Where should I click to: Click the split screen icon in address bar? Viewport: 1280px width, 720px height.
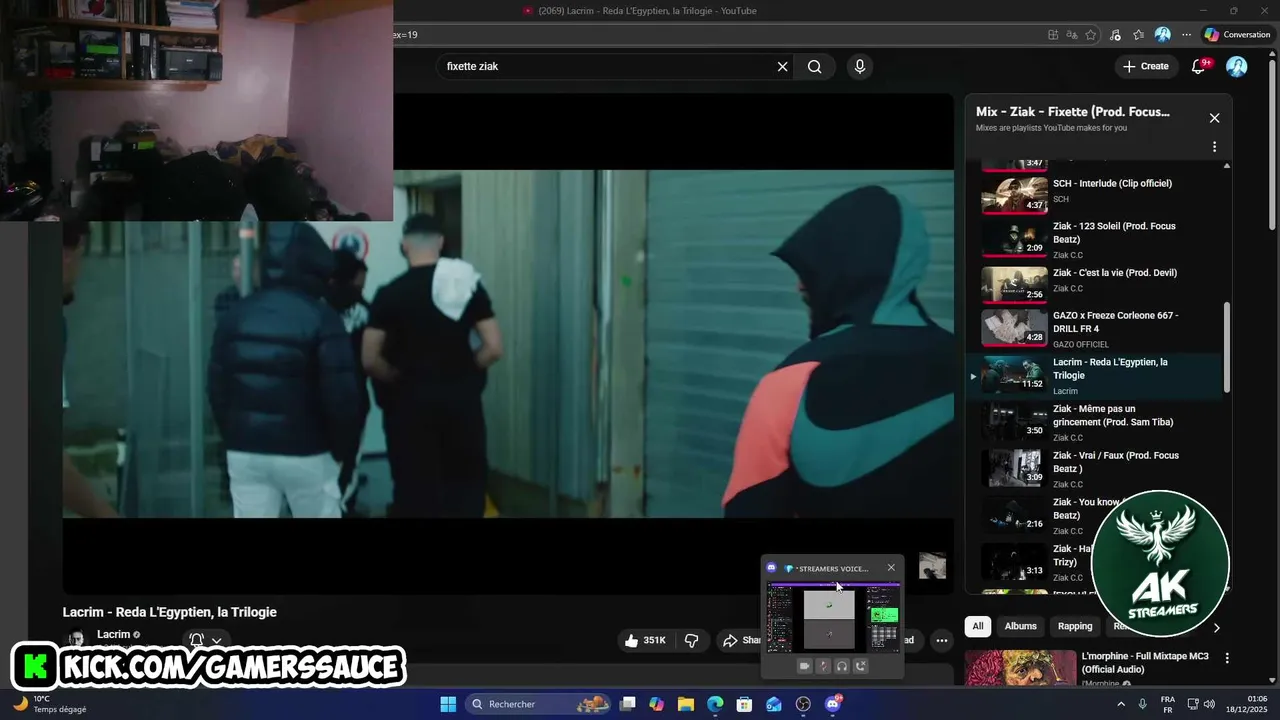tap(1053, 35)
